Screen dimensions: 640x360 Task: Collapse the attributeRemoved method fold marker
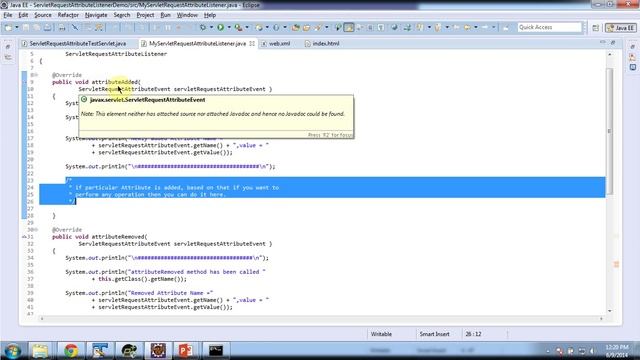click(x=36, y=230)
